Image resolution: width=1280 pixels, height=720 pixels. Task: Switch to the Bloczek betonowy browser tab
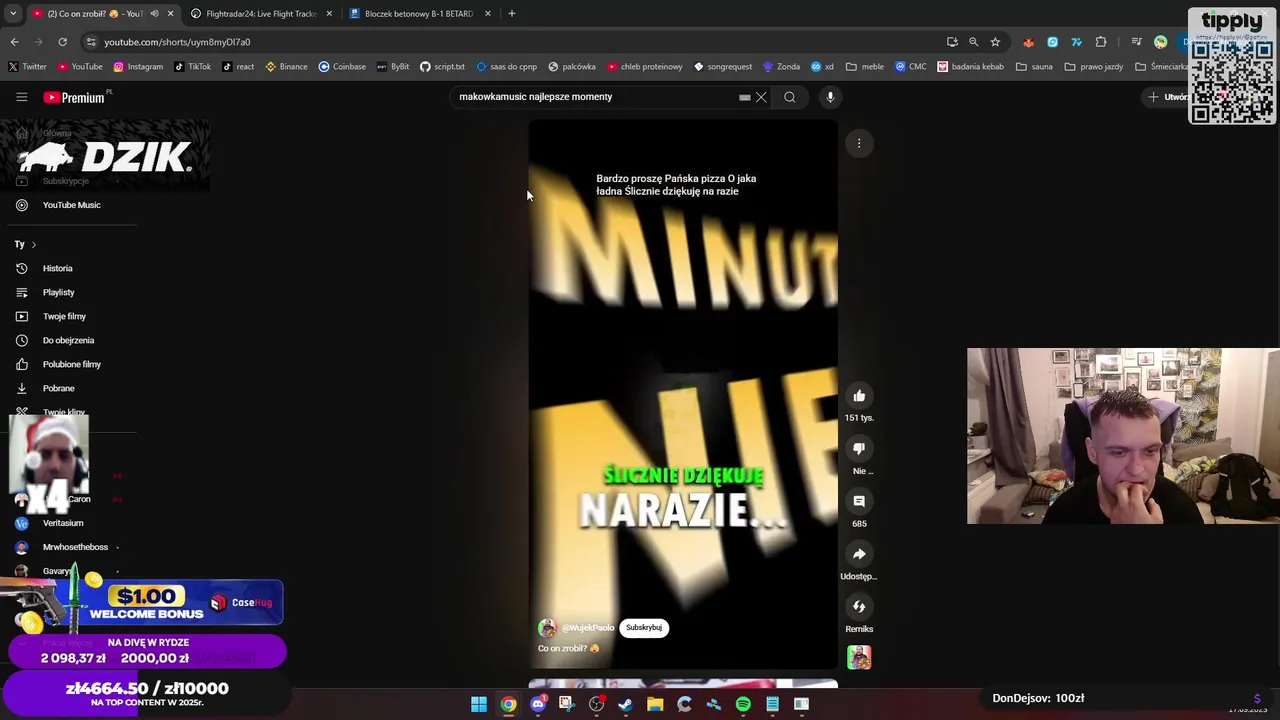419,14
